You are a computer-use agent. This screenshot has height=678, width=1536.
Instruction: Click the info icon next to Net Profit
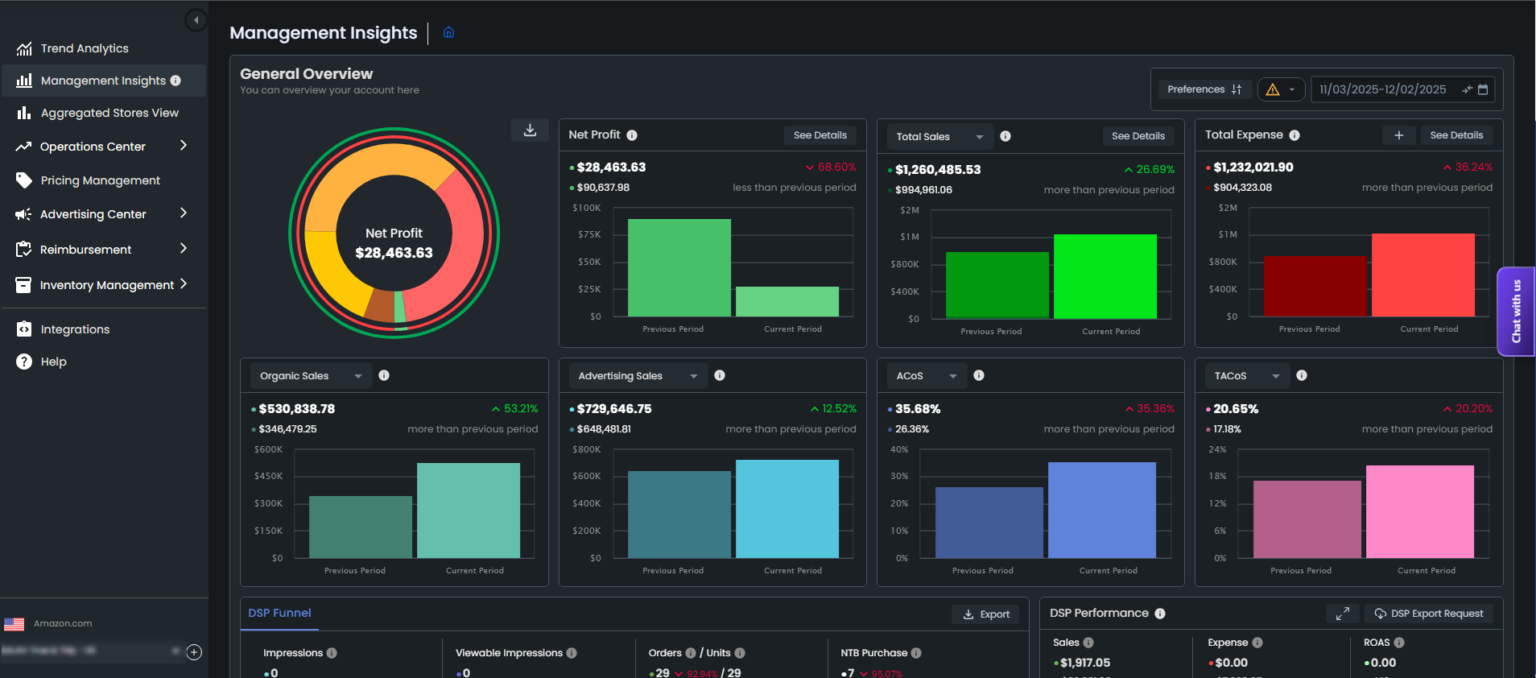pyautogui.click(x=633, y=134)
